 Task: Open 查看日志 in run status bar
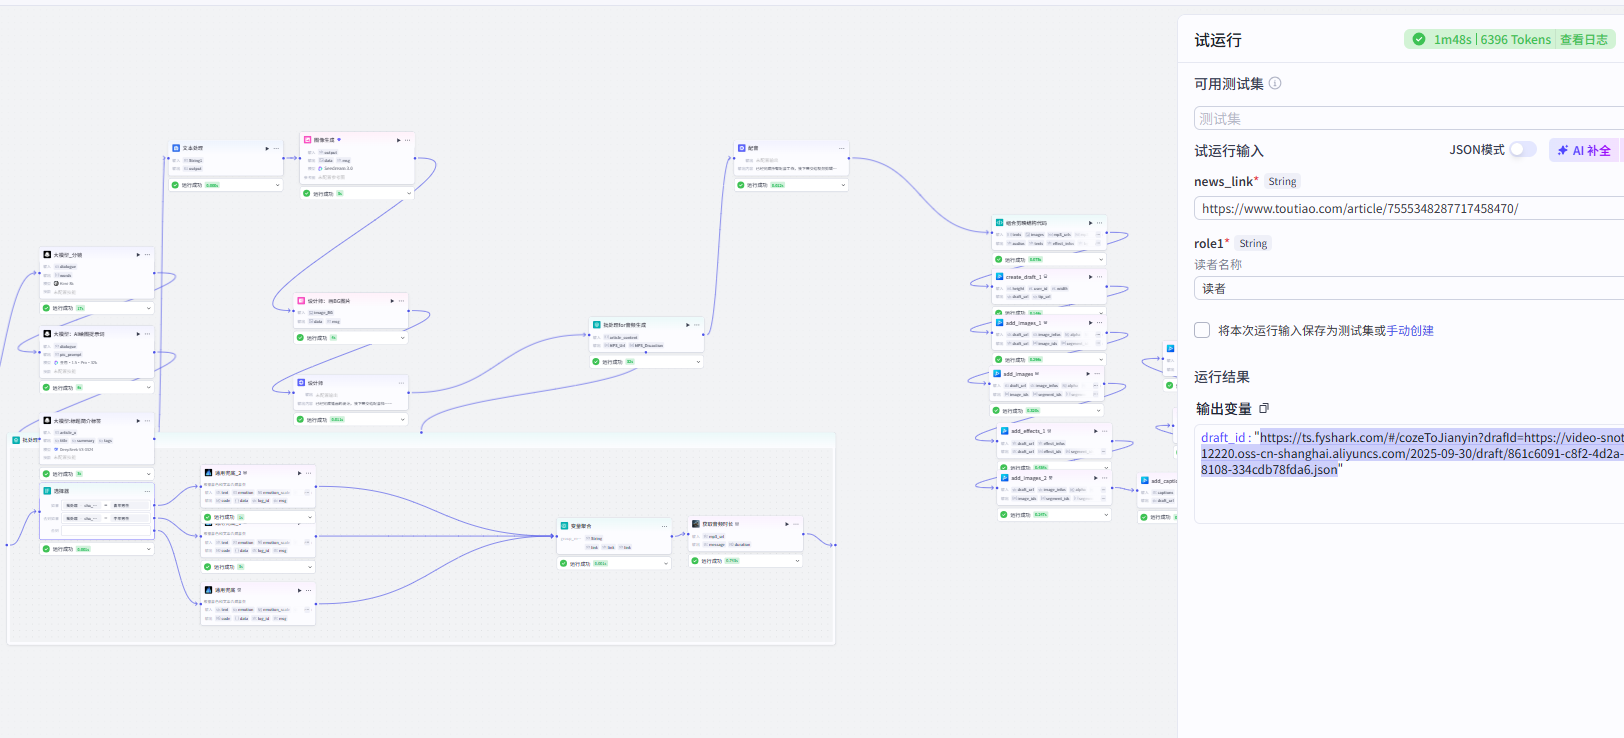(1584, 40)
